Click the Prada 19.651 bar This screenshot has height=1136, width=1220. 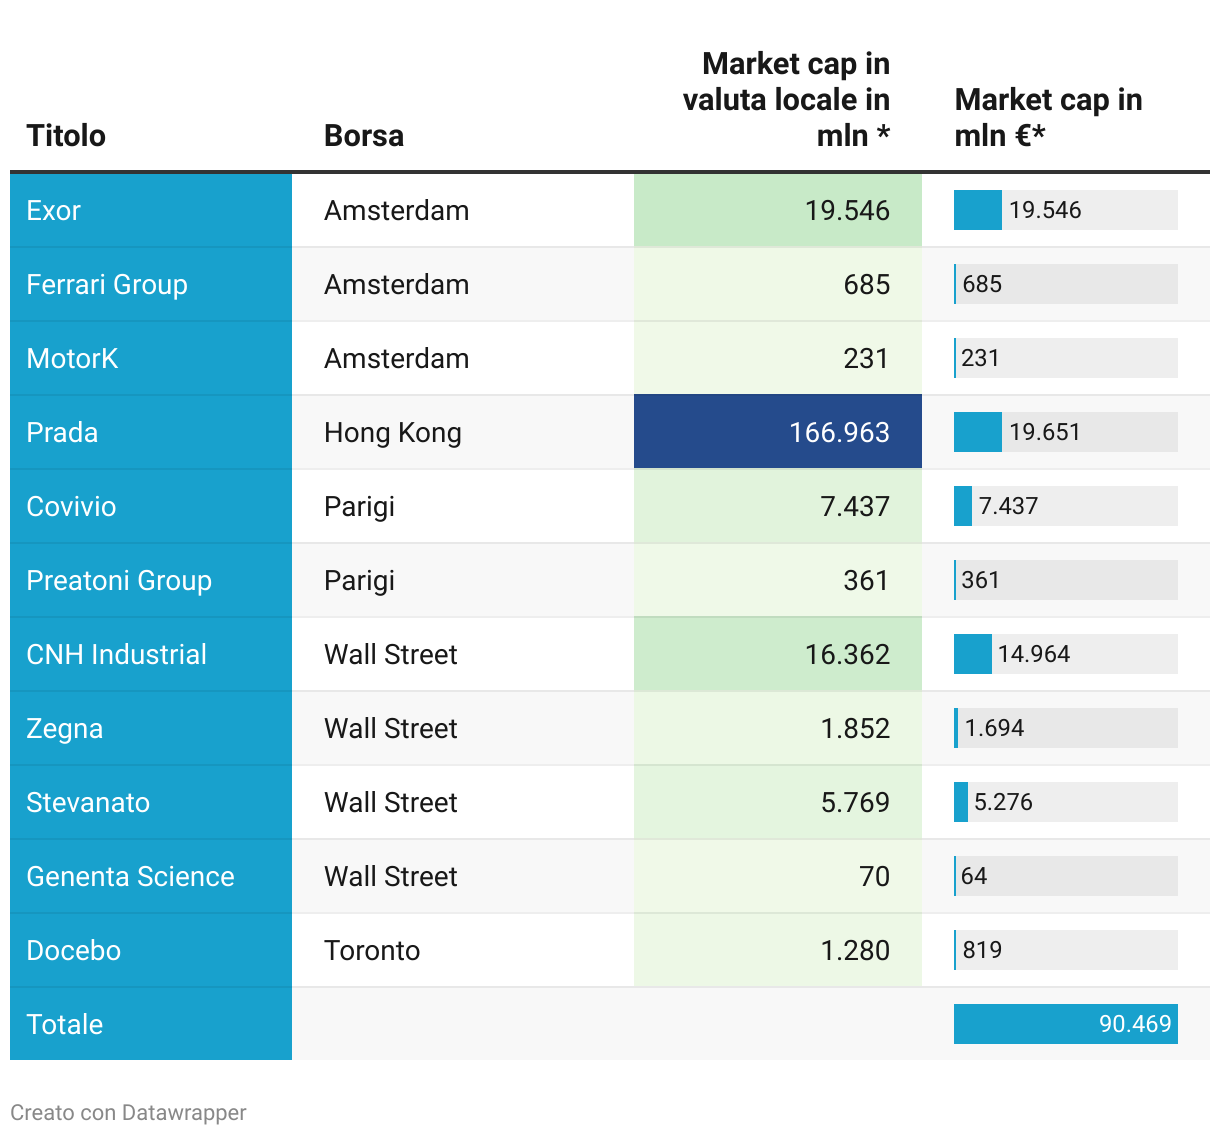tap(1065, 432)
